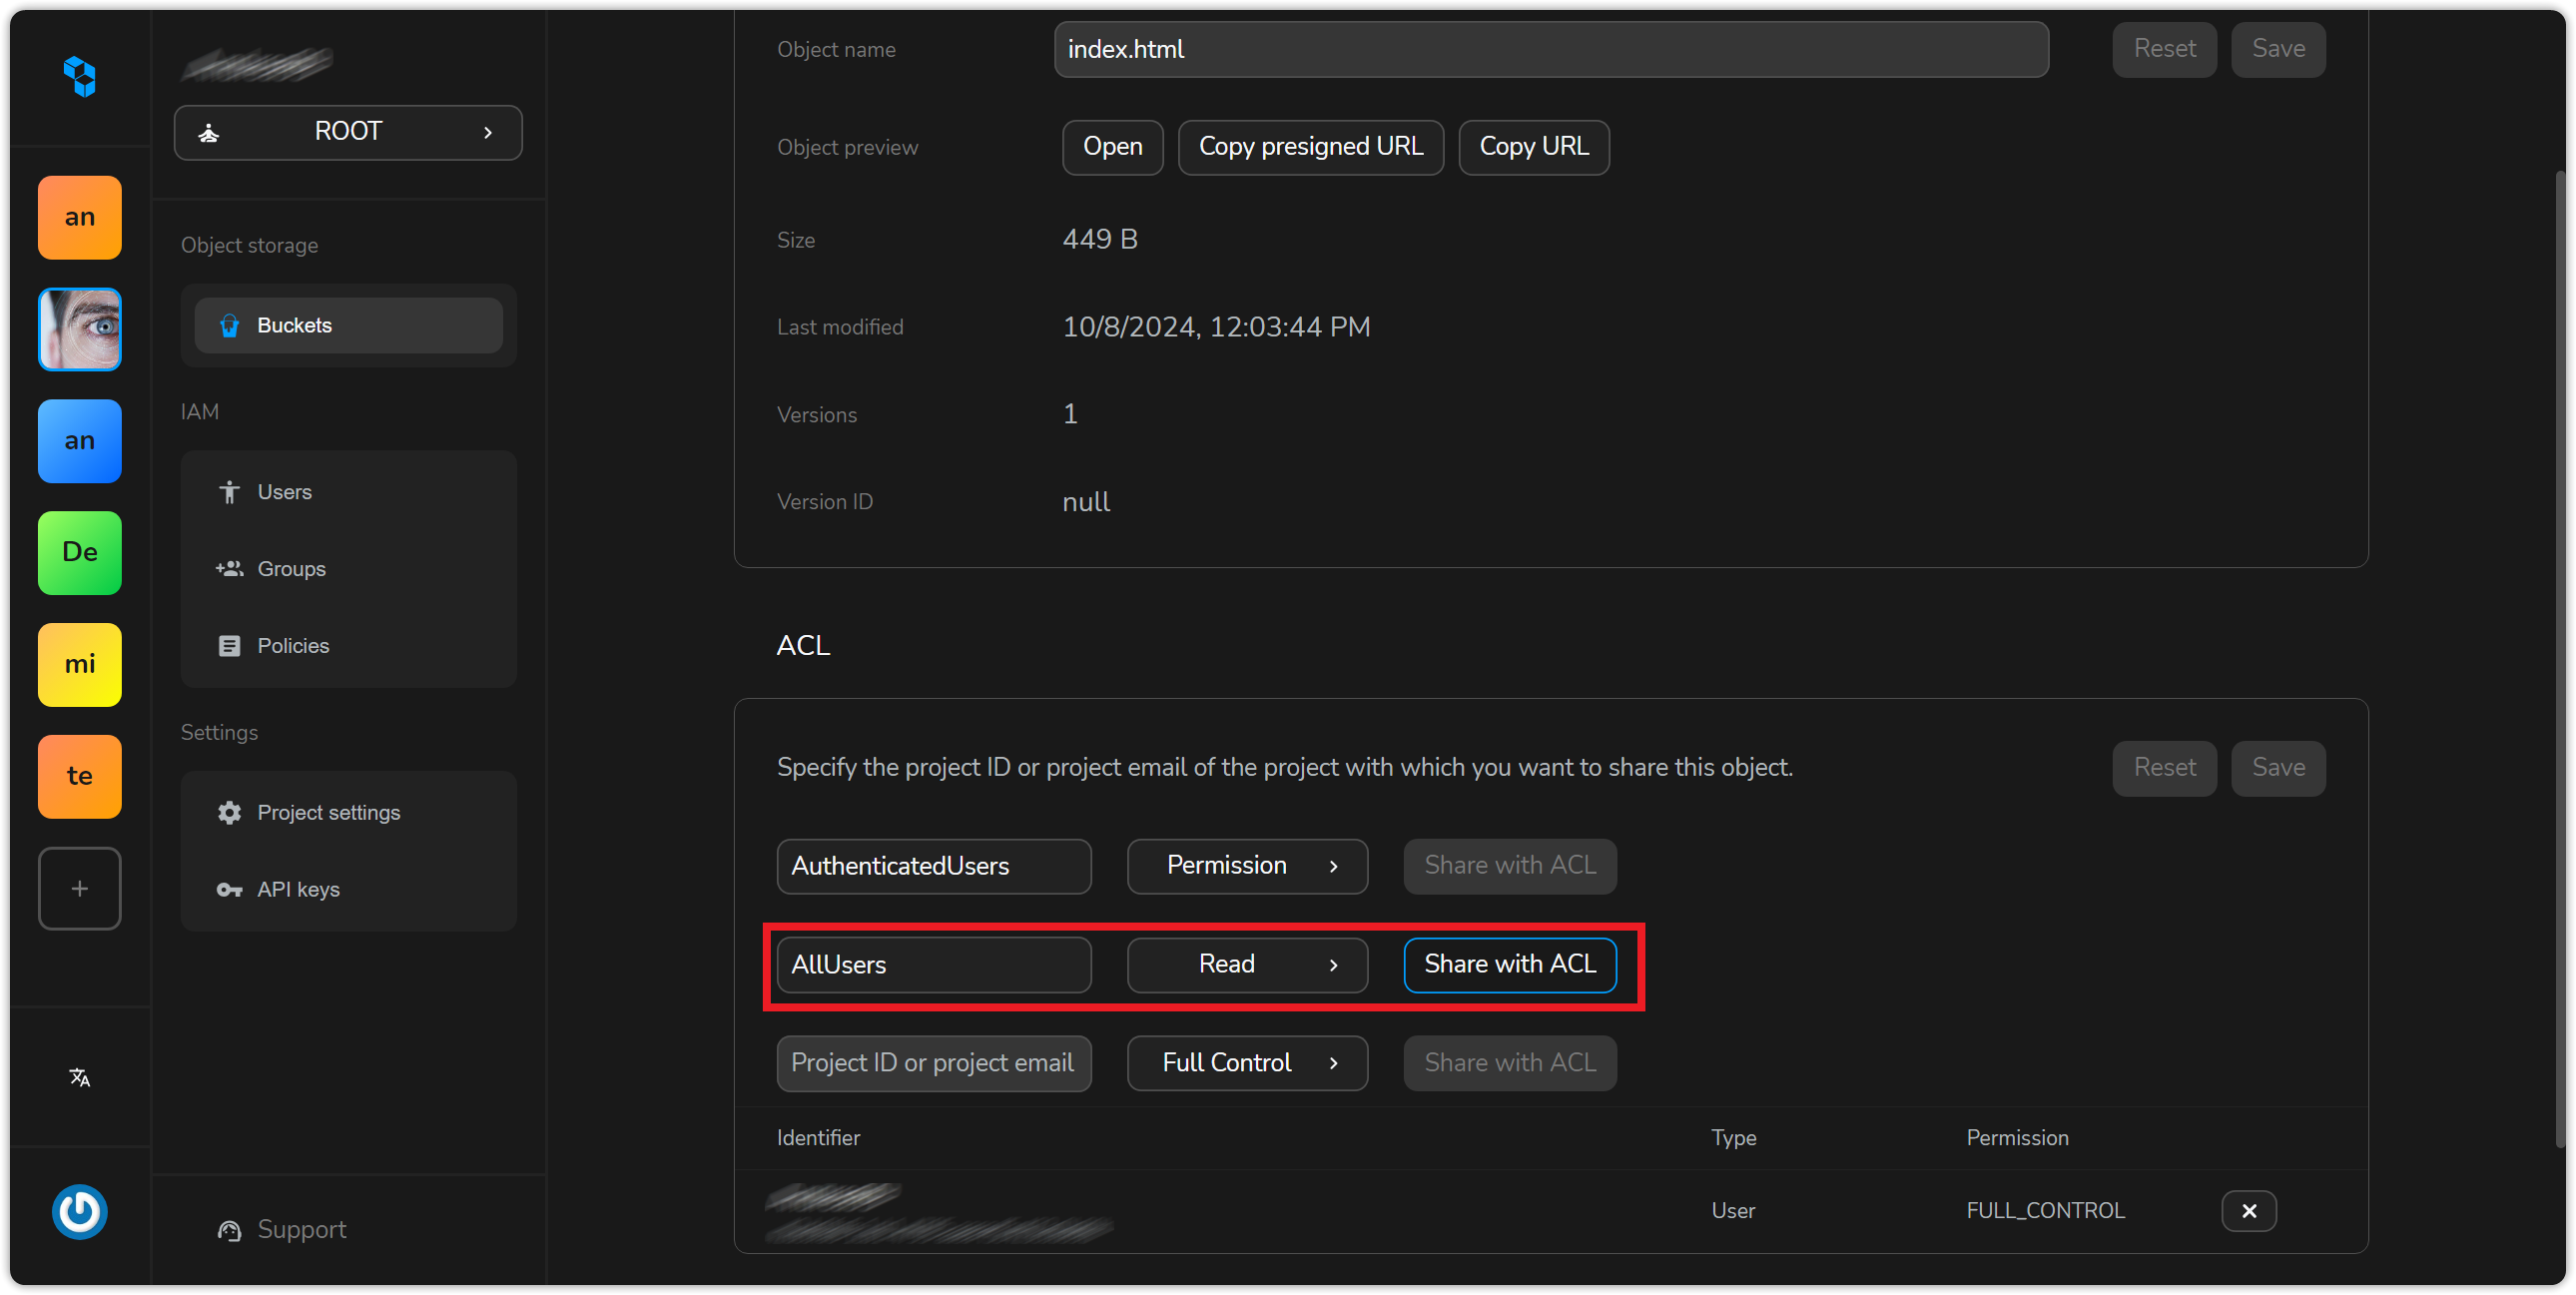
Task: Click the plus icon to add new project
Action: 79,889
